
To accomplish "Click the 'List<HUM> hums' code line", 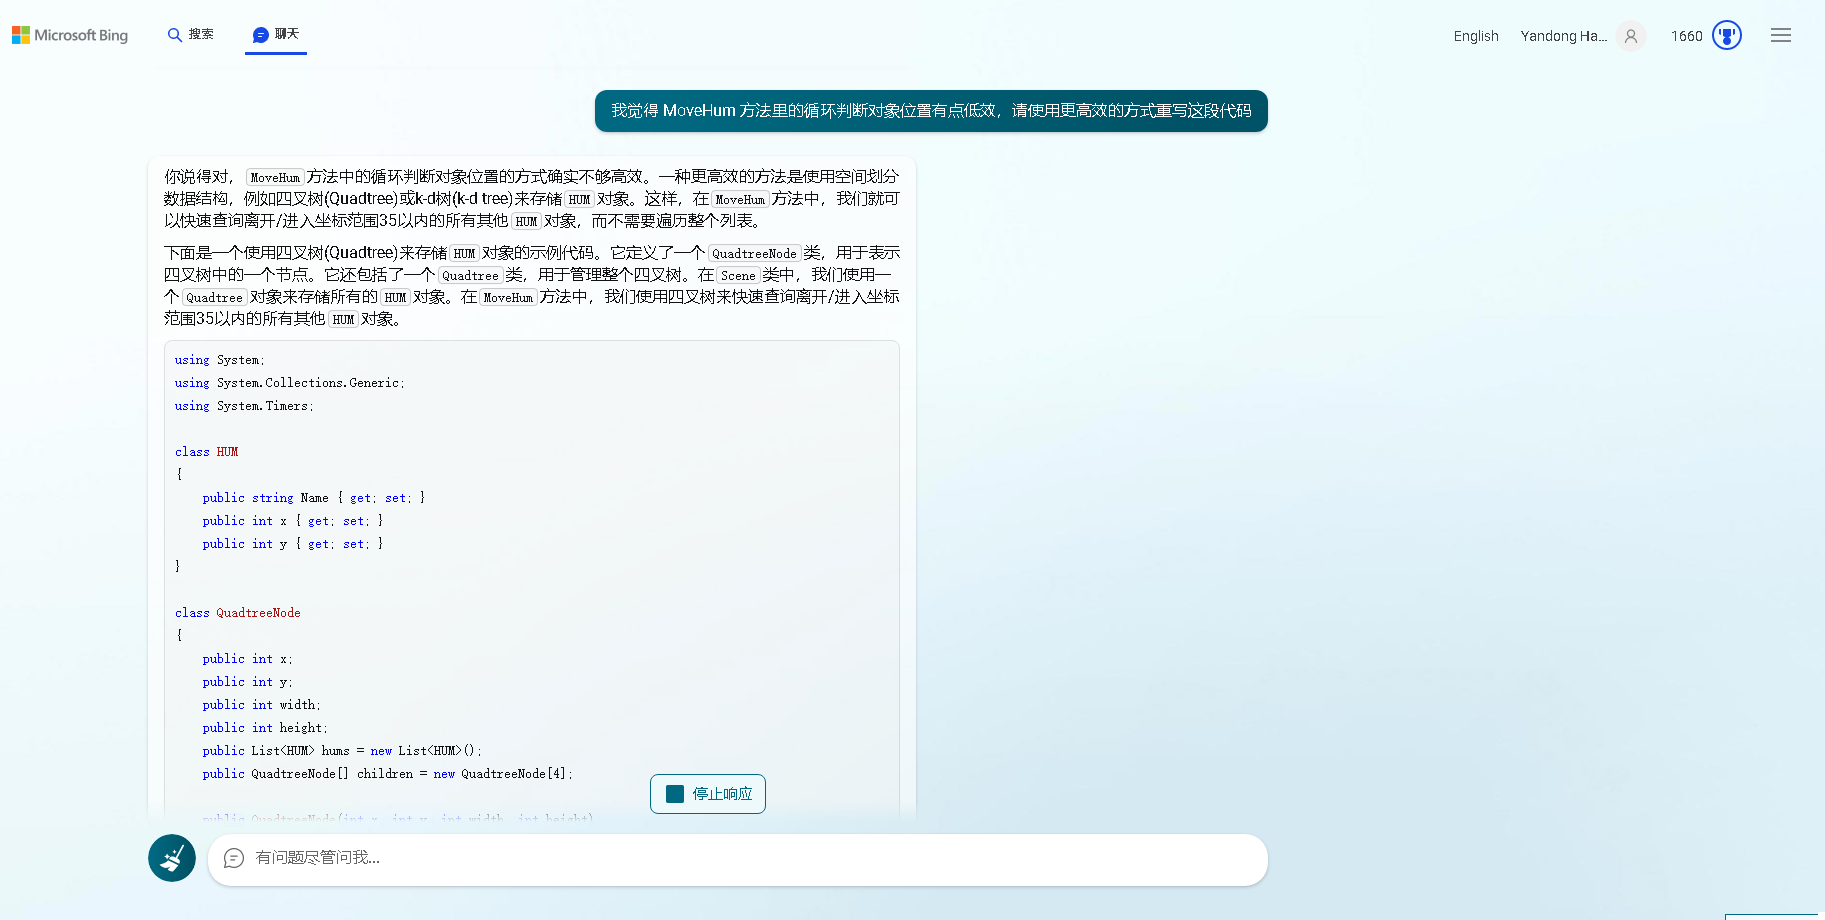I will click(342, 751).
